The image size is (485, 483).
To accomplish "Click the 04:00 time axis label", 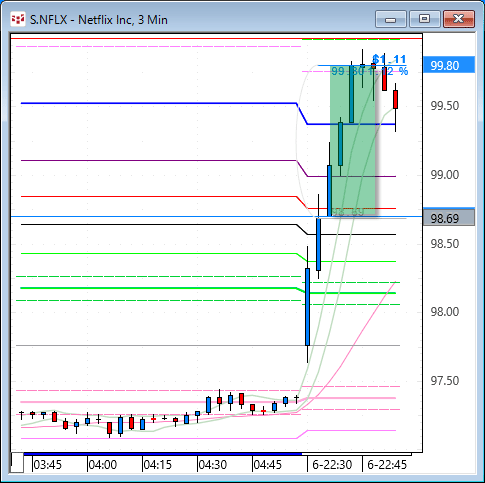I will pyautogui.click(x=103, y=464).
